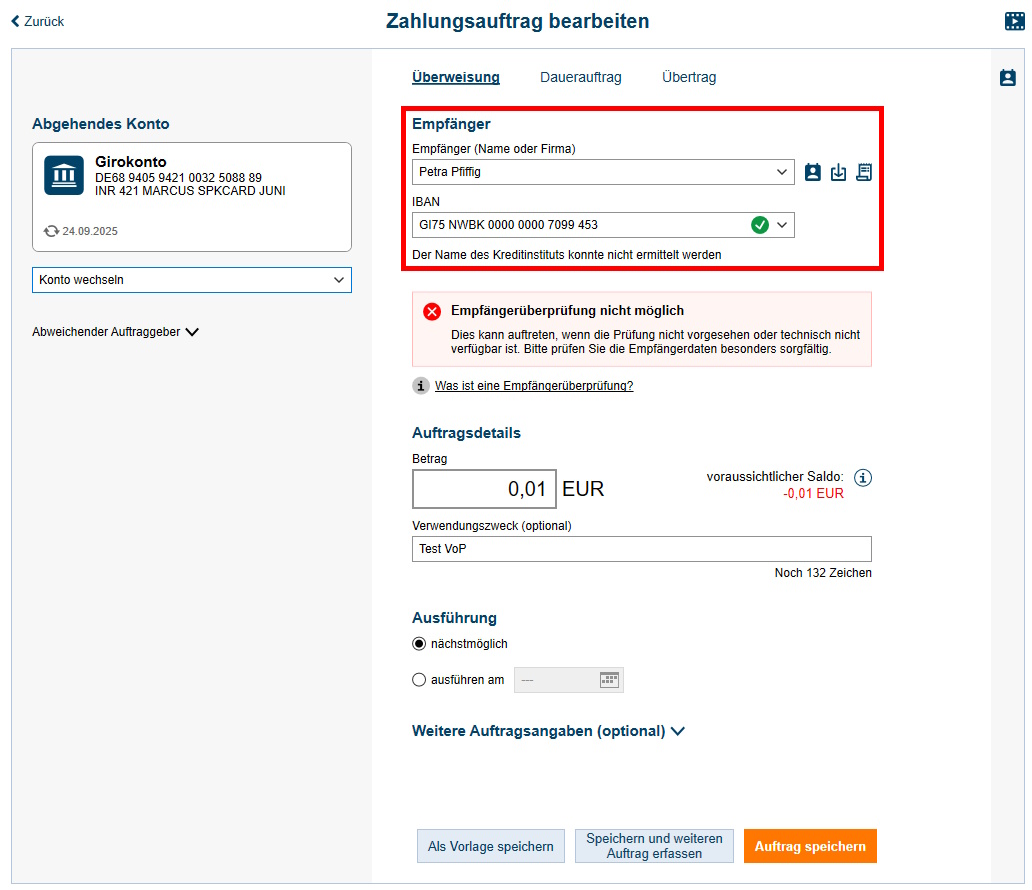Open the IBAN dropdown arrow
The image size is (1032, 890).
782,225
